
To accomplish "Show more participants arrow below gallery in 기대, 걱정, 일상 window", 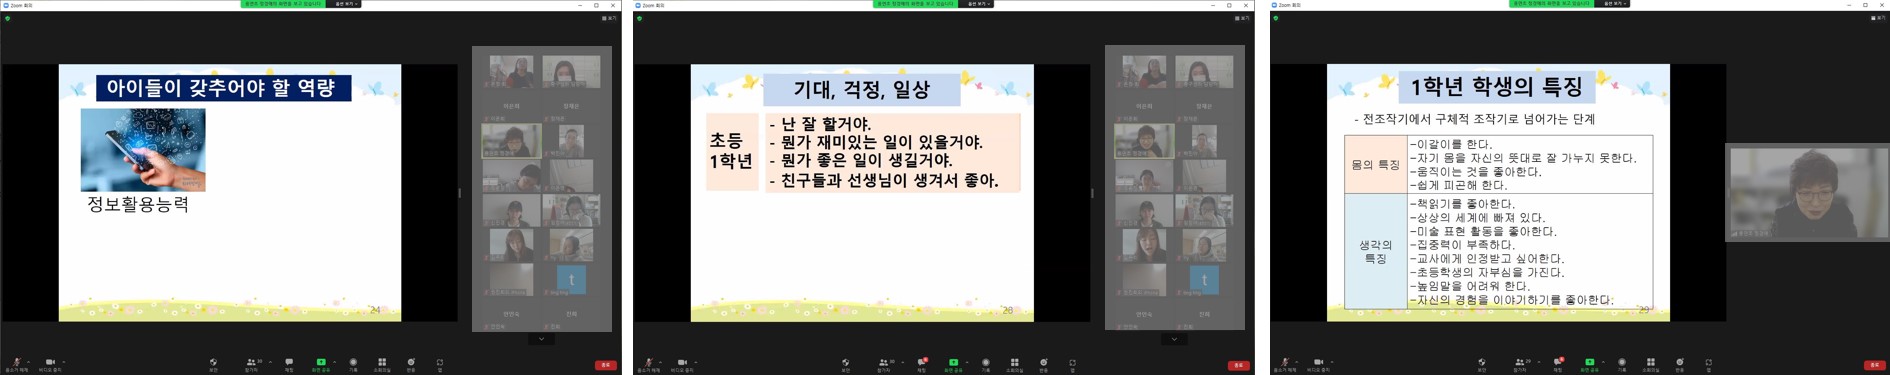I will (1174, 339).
